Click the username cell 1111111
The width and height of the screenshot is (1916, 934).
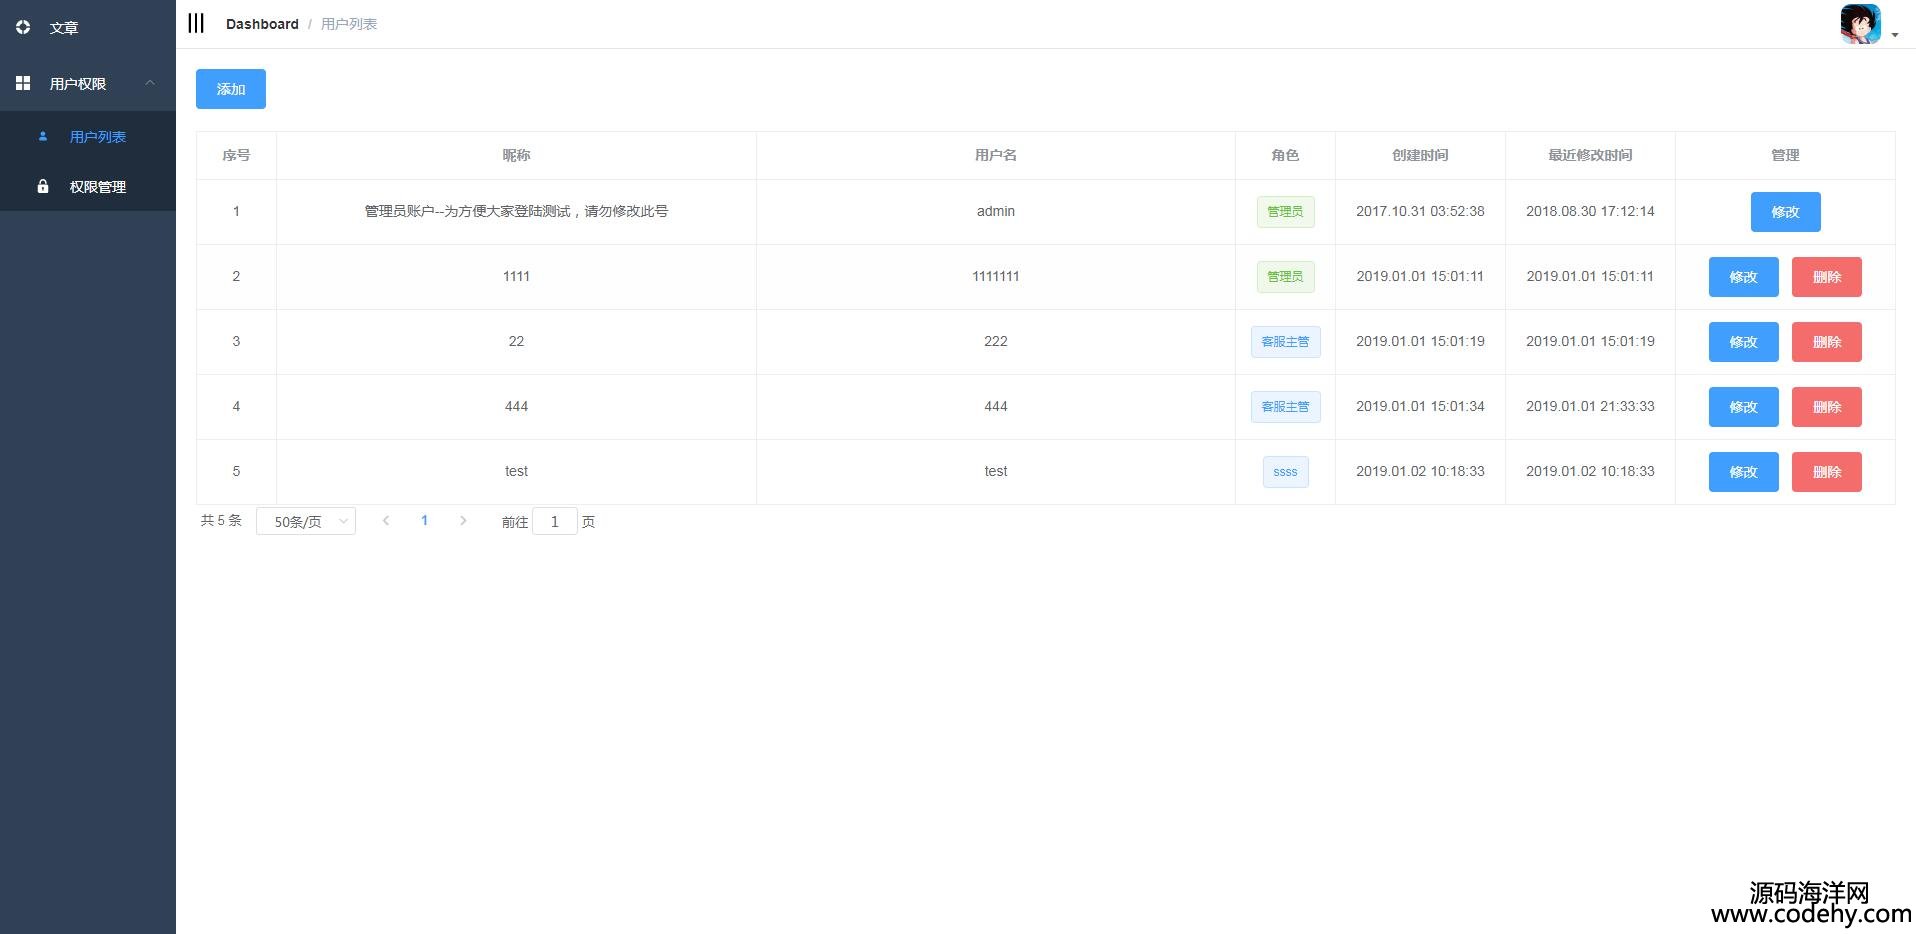point(996,276)
